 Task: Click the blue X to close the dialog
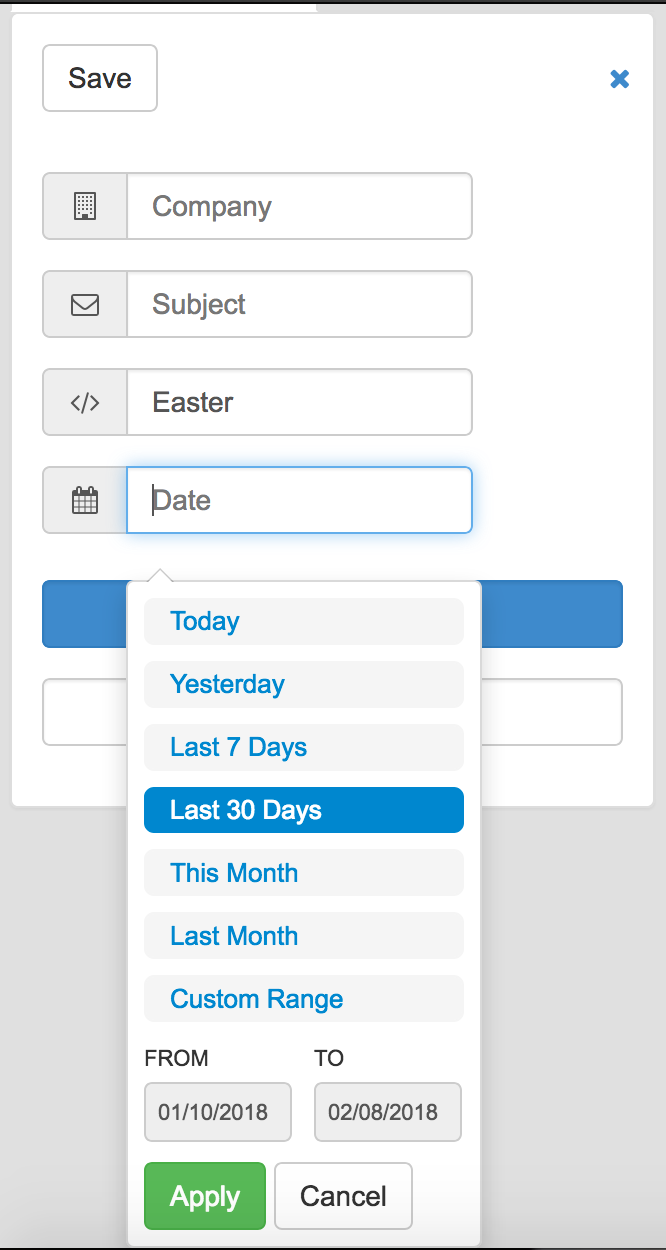(620, 79)
